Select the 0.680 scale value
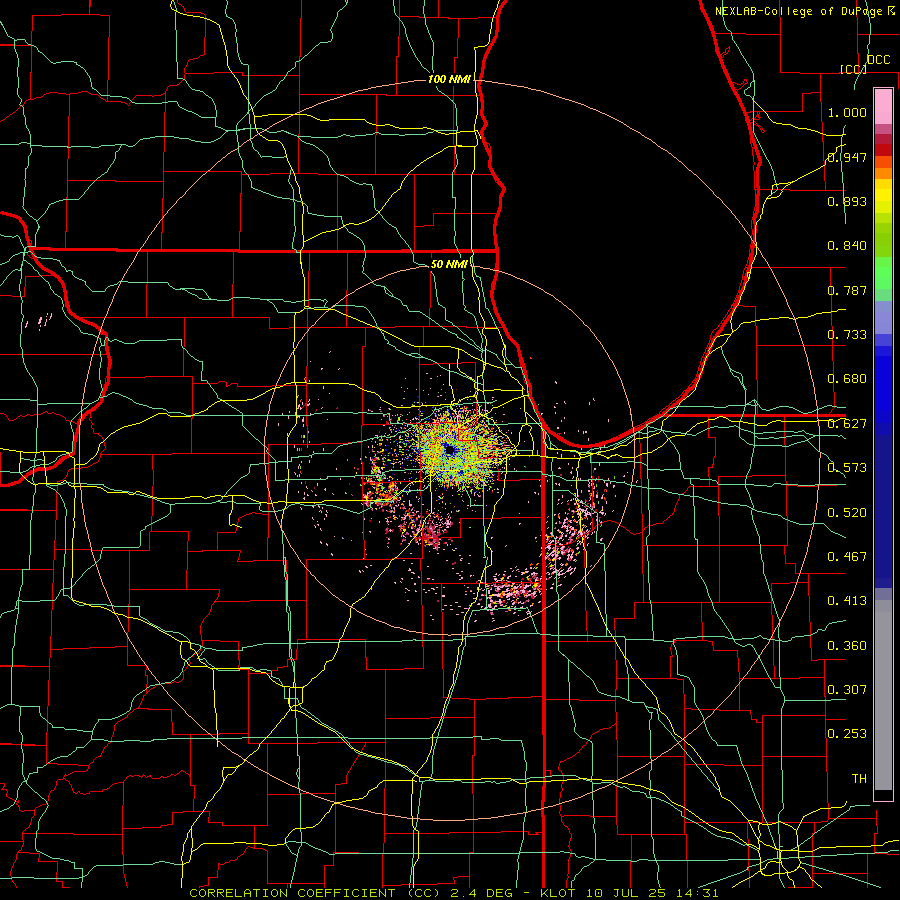Screen dimensions: 900x900 coord(847,378)
